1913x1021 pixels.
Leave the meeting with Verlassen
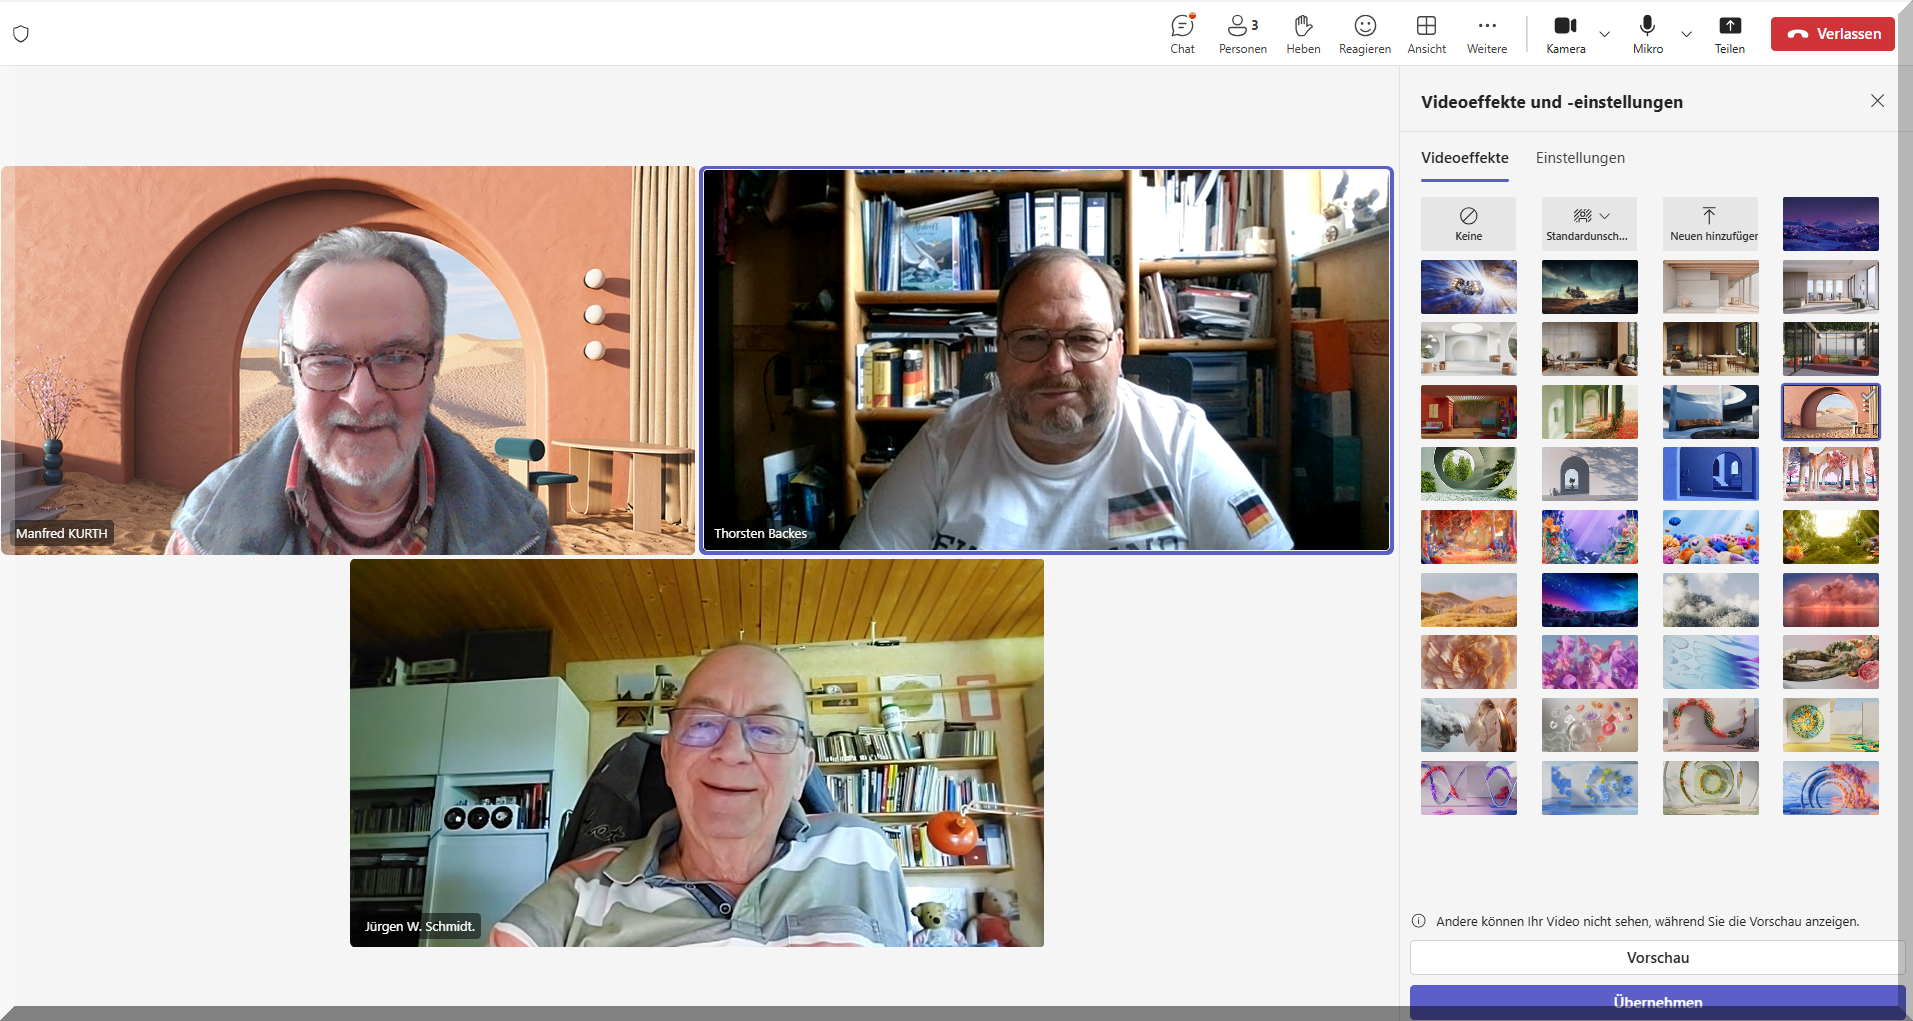1833,34
